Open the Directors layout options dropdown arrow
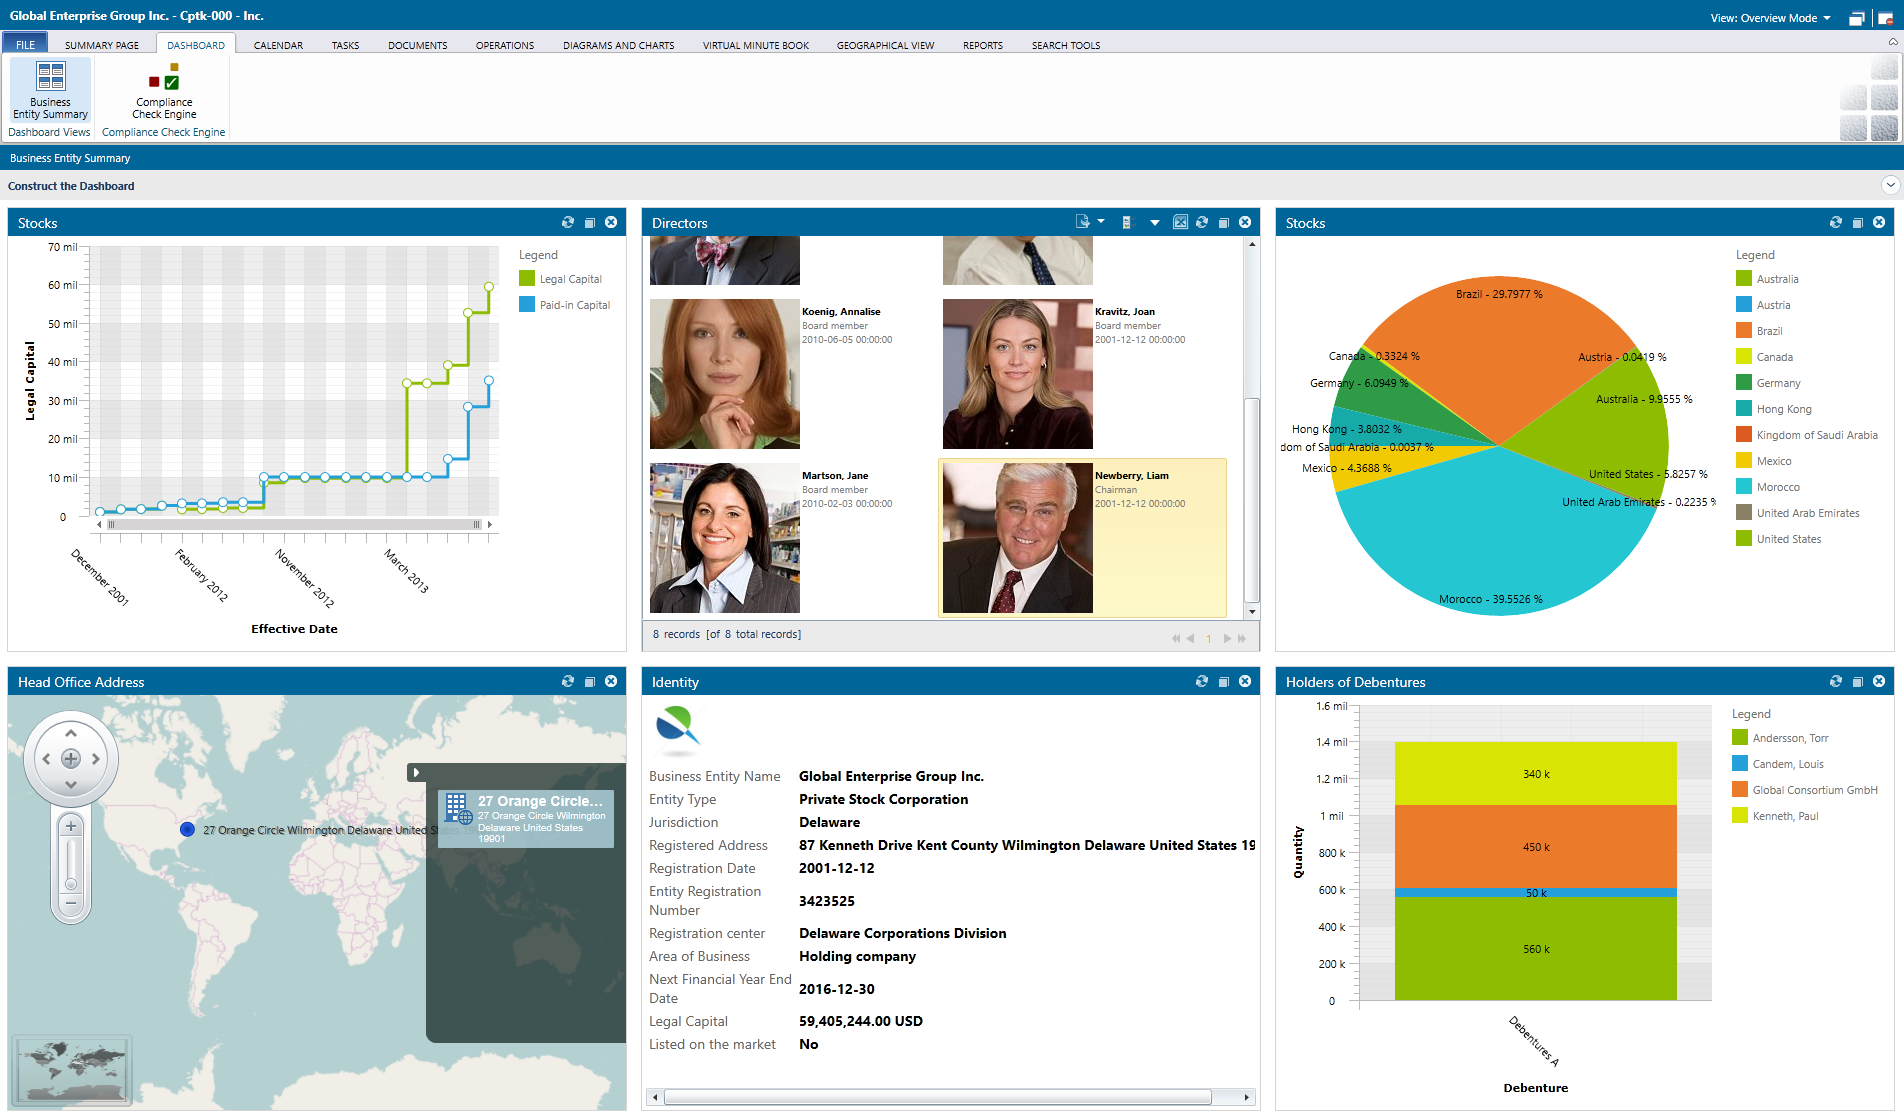The image size is (1904, 1118). (1155, 223)
